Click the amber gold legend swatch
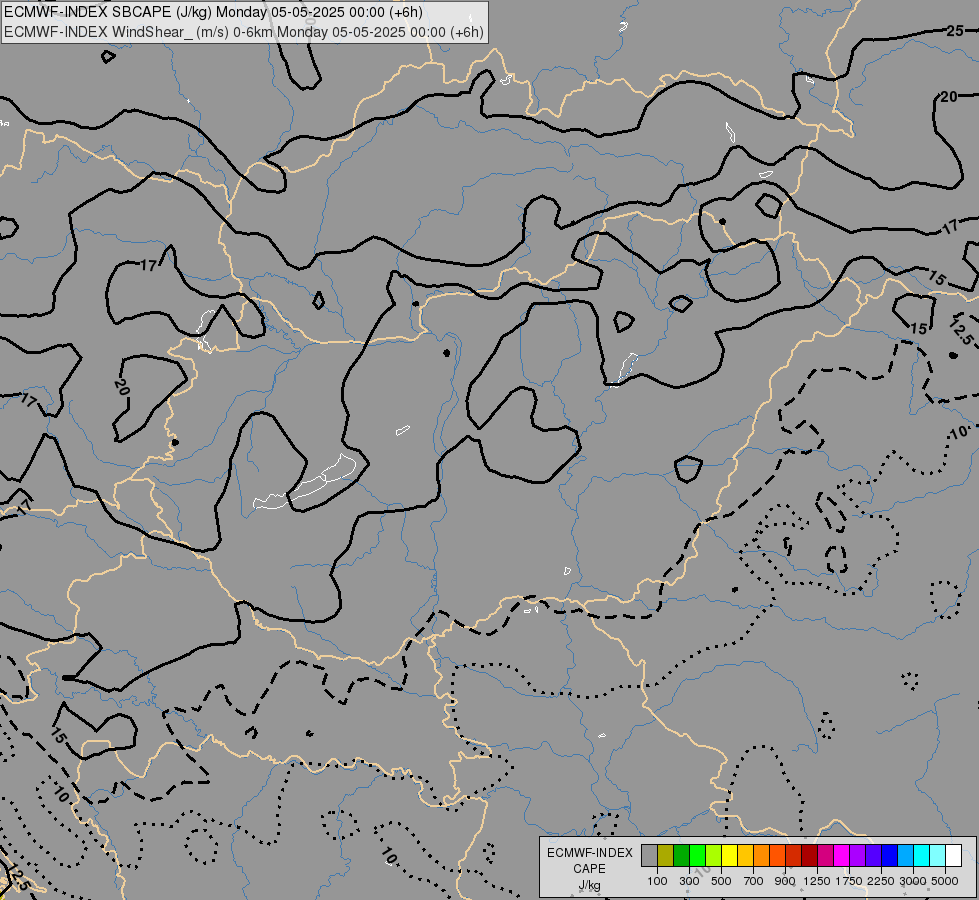Image resolution: width=979 pixels, height=900 pixels. [745, 855]
